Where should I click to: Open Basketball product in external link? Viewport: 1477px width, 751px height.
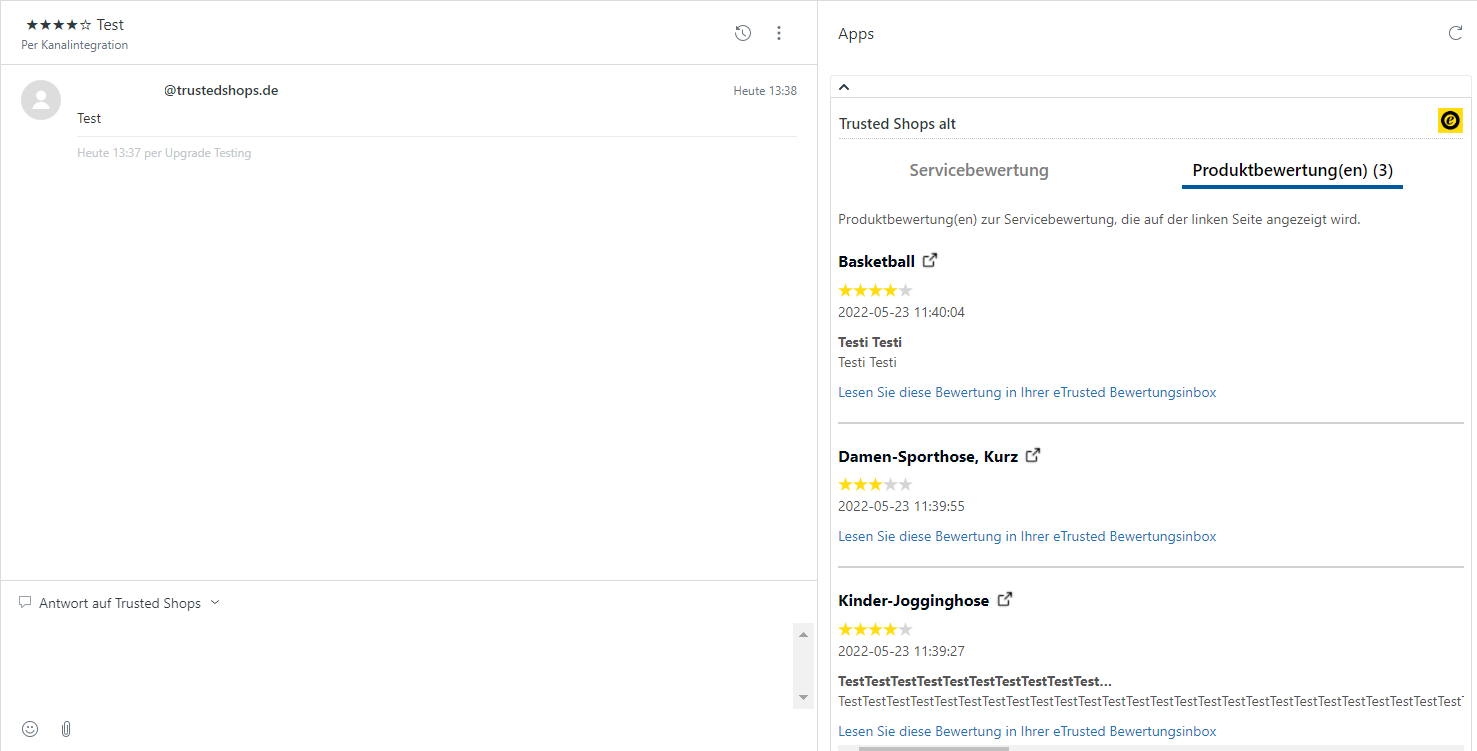(930, 260)
